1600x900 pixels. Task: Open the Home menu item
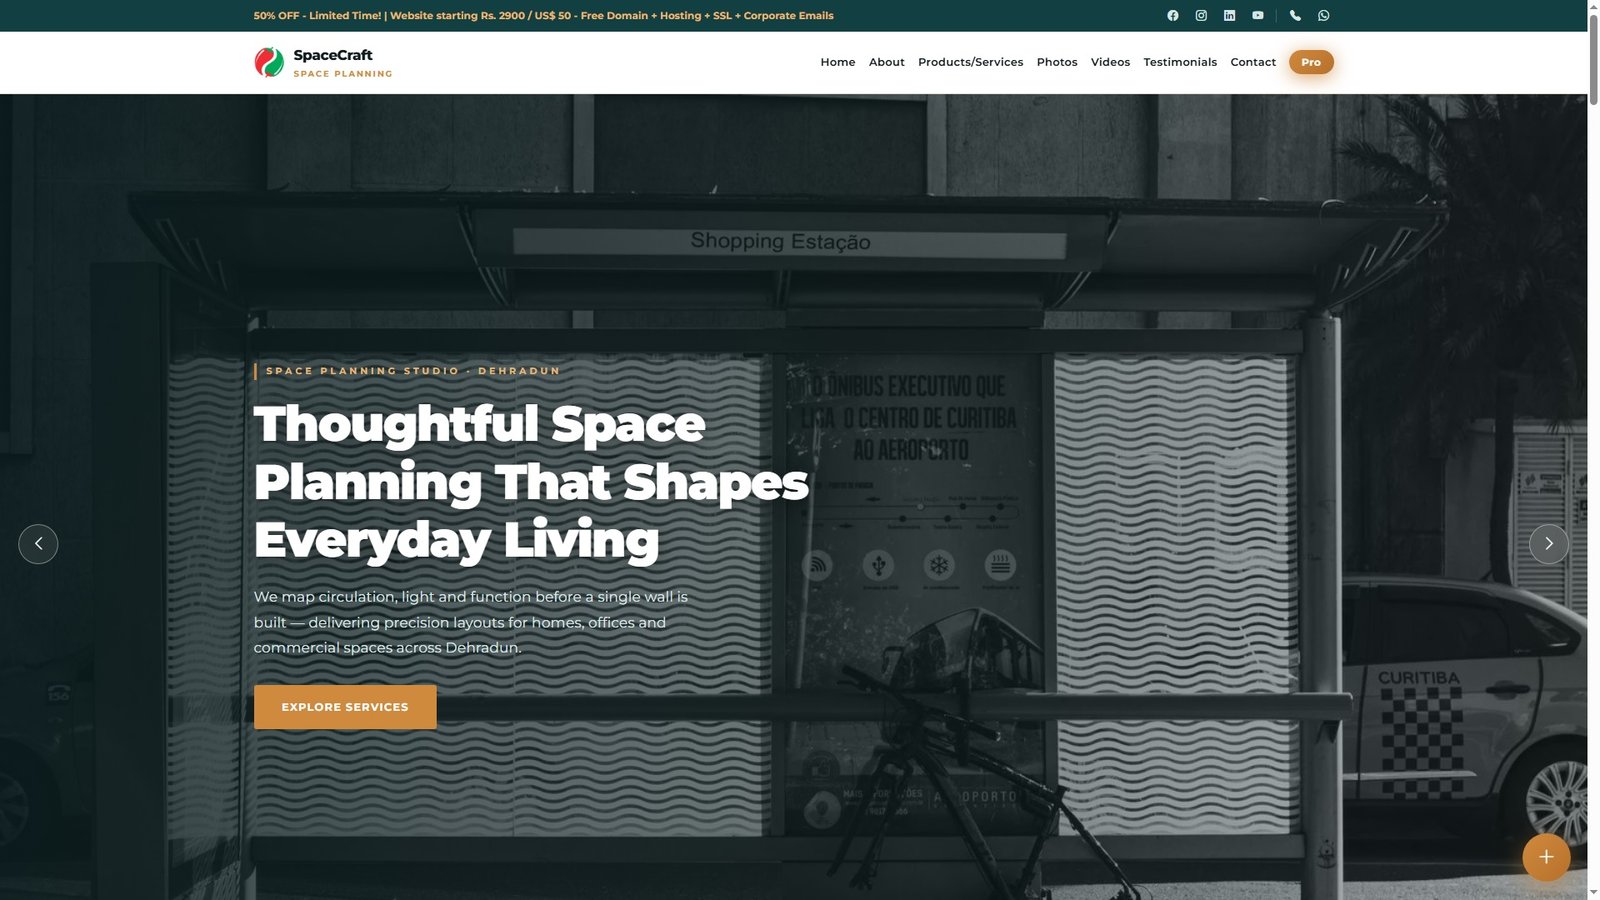pyautogui.click(x=838, y=62)
